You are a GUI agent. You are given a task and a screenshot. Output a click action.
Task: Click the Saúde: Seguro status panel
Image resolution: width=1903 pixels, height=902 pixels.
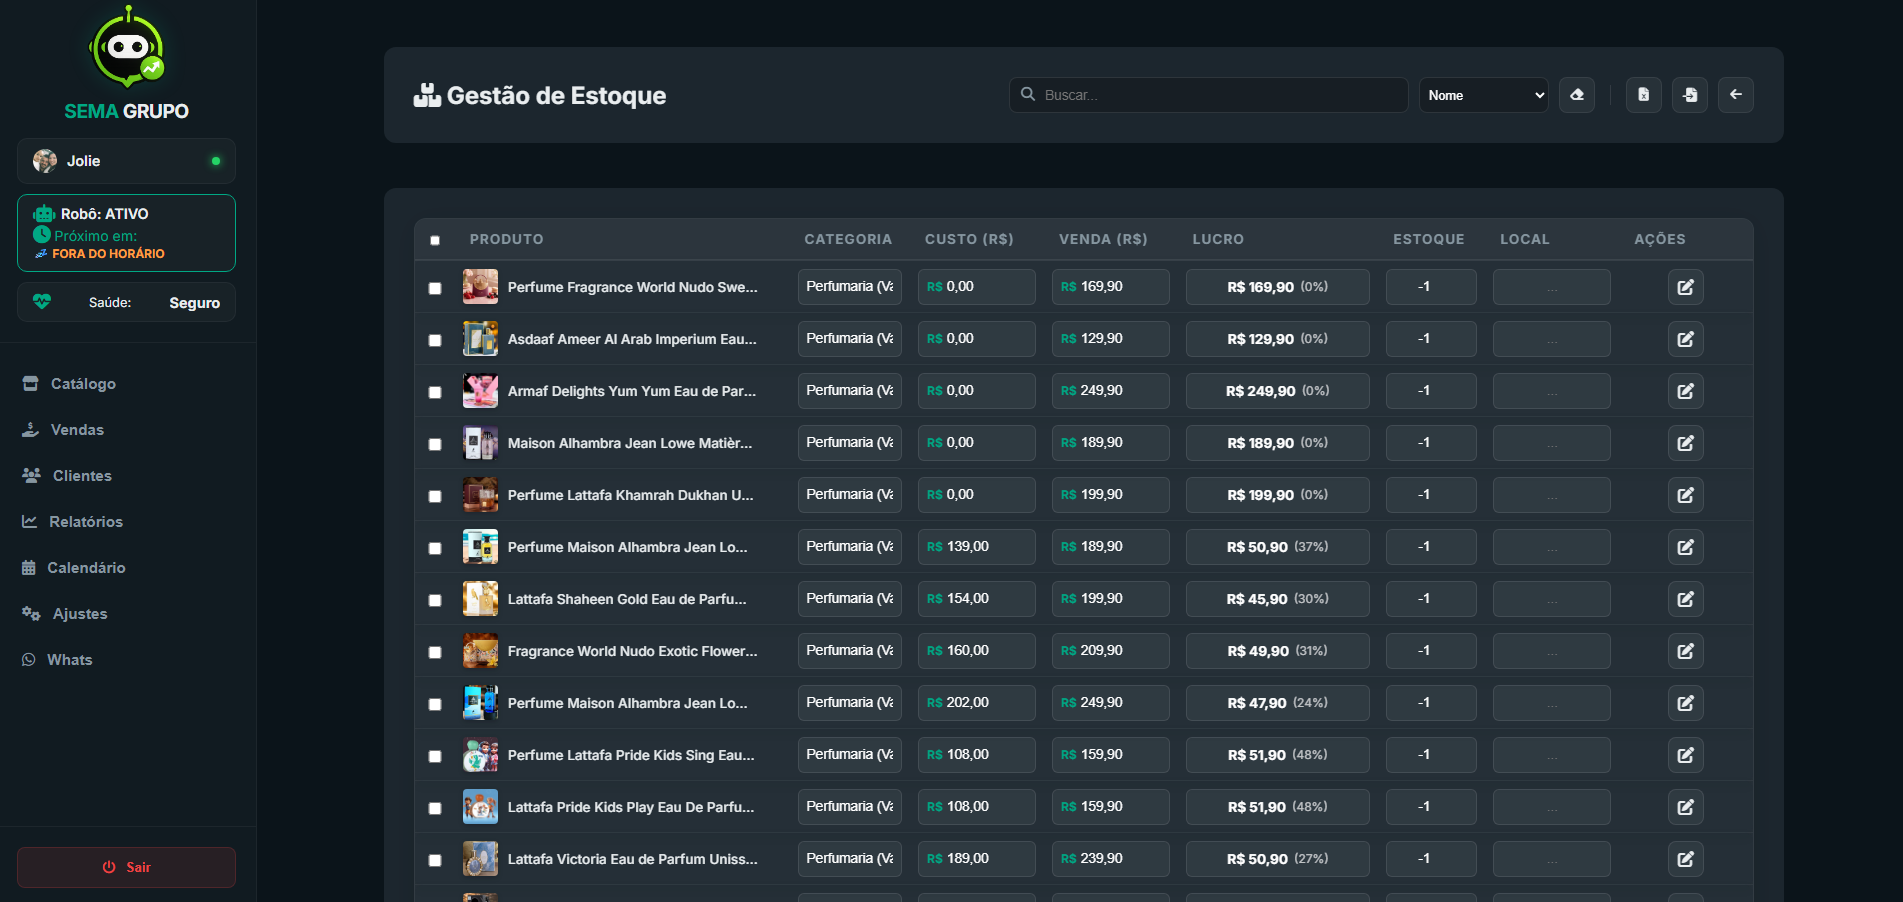[x=126, y=302]
